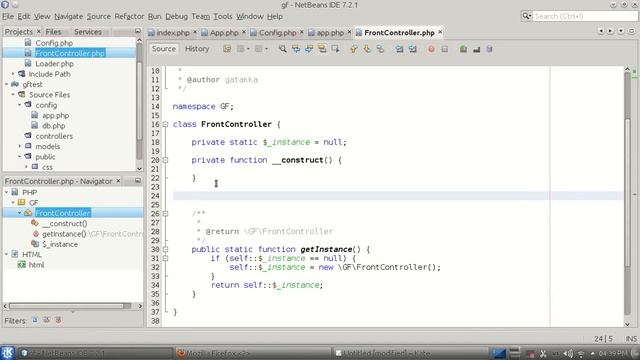Collapse PHP node in Navigator

pos(7,192)
